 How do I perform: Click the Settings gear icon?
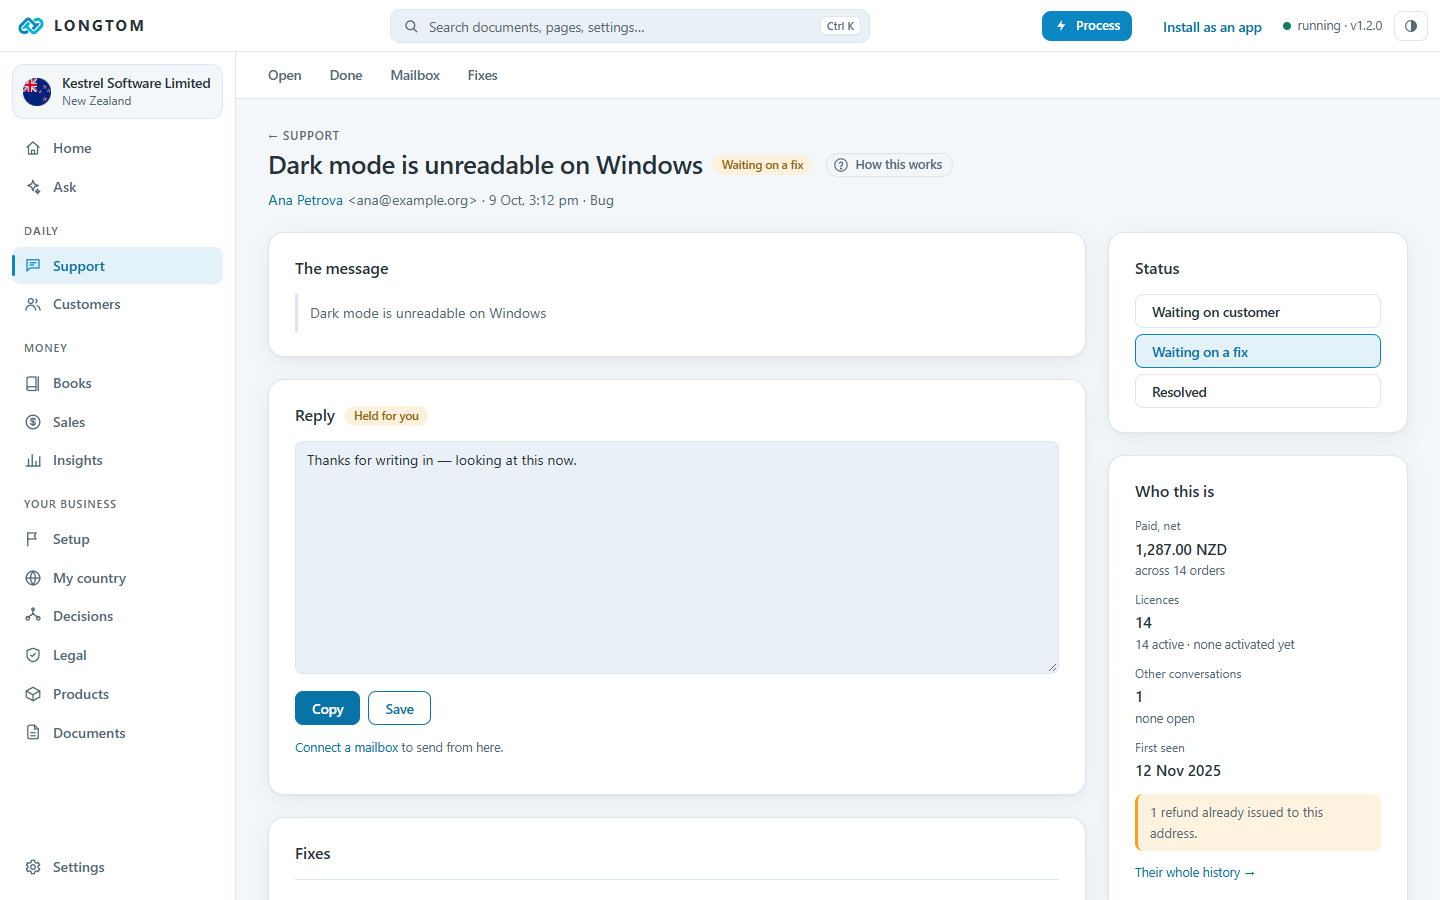[33, 867]
